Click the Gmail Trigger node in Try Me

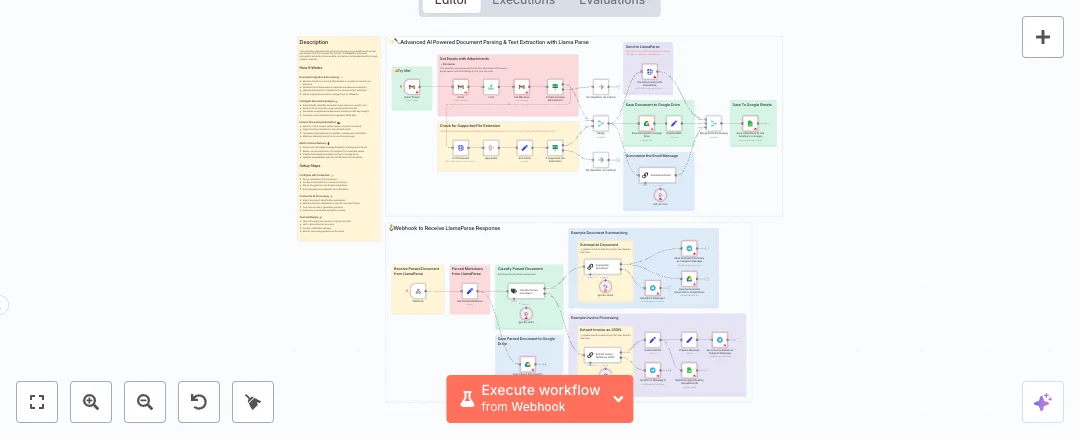click(412, 88)
